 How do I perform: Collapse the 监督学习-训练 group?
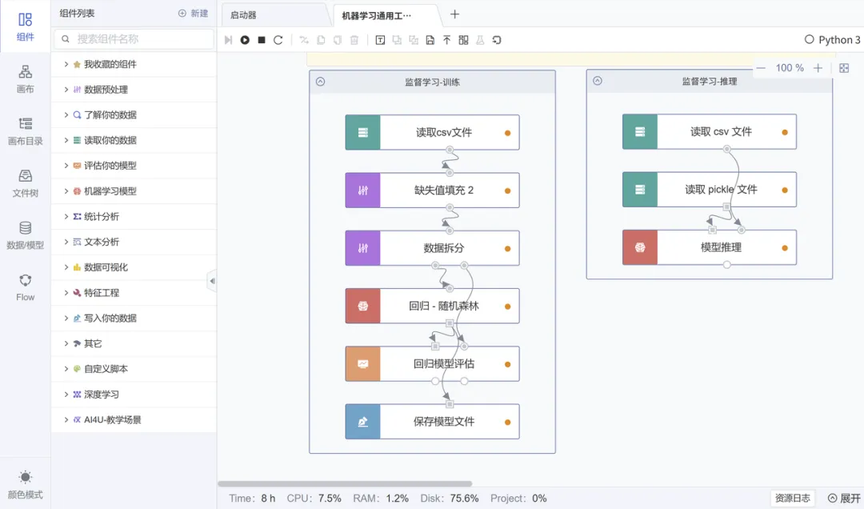pos(320,82)
